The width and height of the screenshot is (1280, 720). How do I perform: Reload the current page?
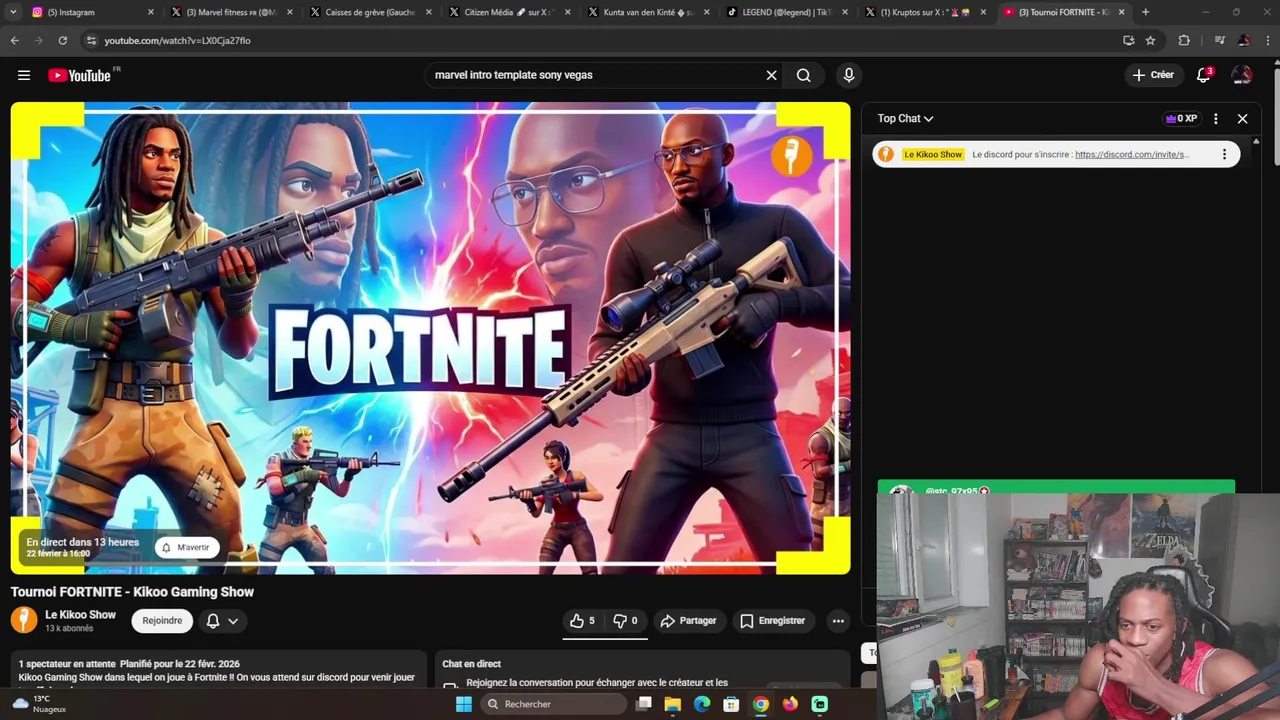[62, 40]
